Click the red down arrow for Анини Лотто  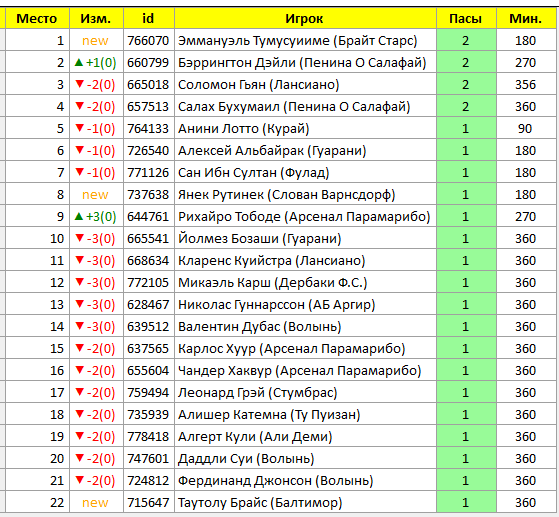click(x=80, y=128)
